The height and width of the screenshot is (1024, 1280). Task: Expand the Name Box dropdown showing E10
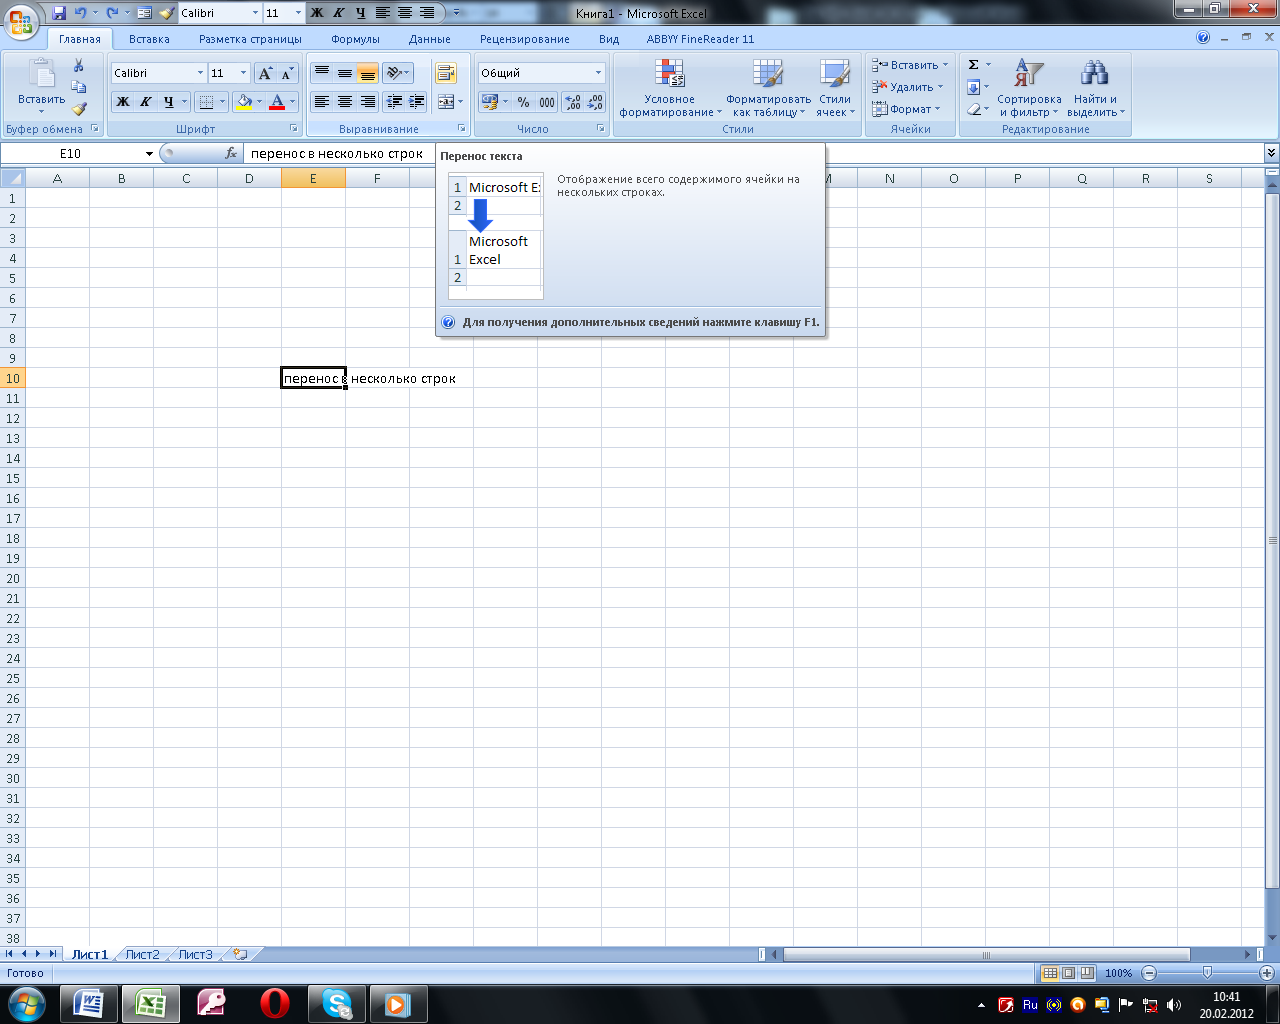[x=149, y=154]
